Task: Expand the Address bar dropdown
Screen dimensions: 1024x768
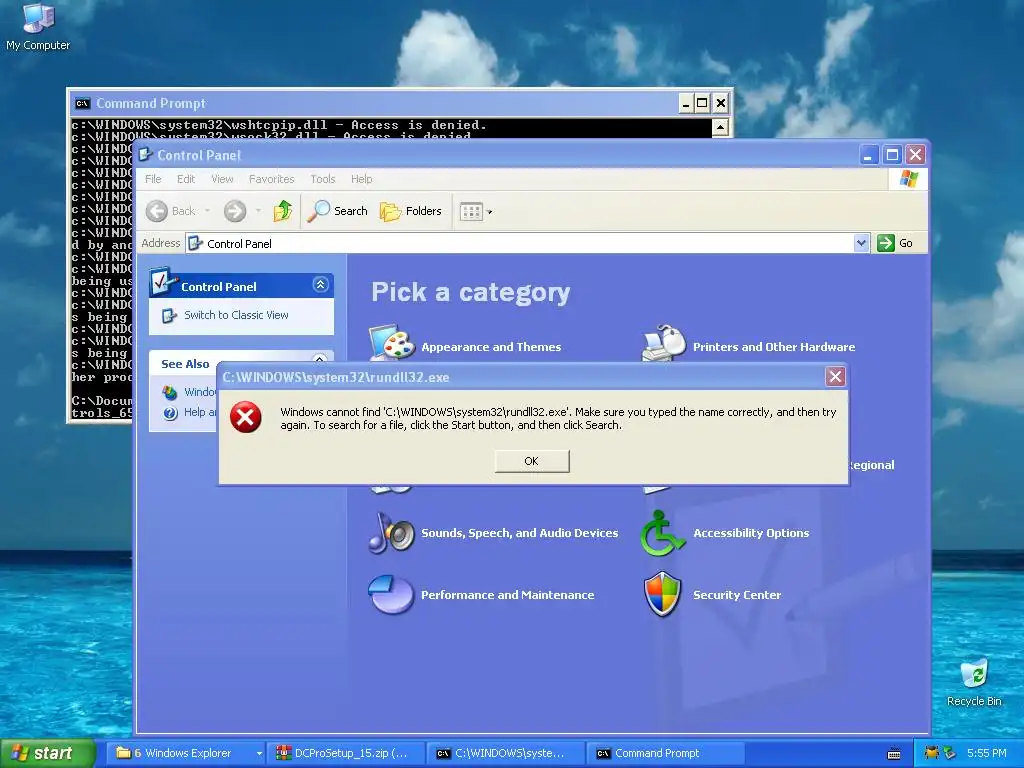Action: point(861,243)
